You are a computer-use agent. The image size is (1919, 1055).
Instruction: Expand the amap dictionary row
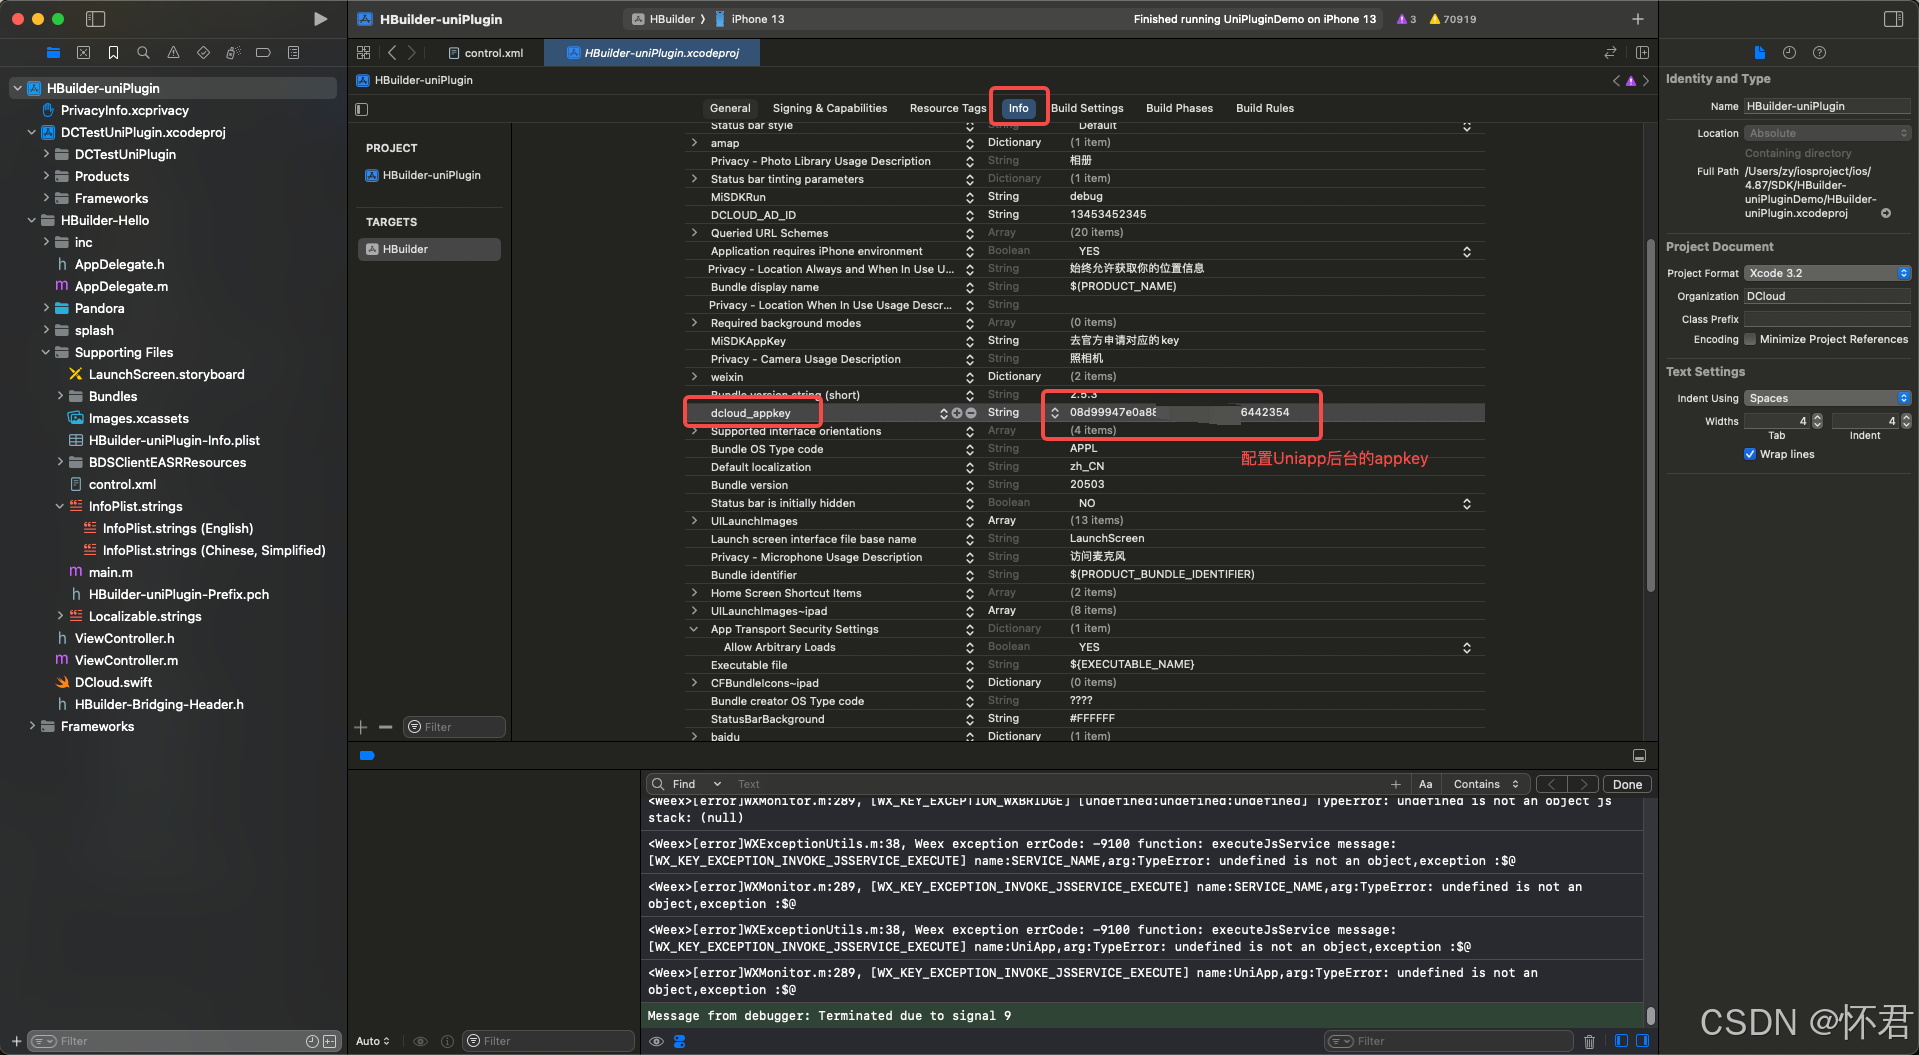tap(694, 143)
